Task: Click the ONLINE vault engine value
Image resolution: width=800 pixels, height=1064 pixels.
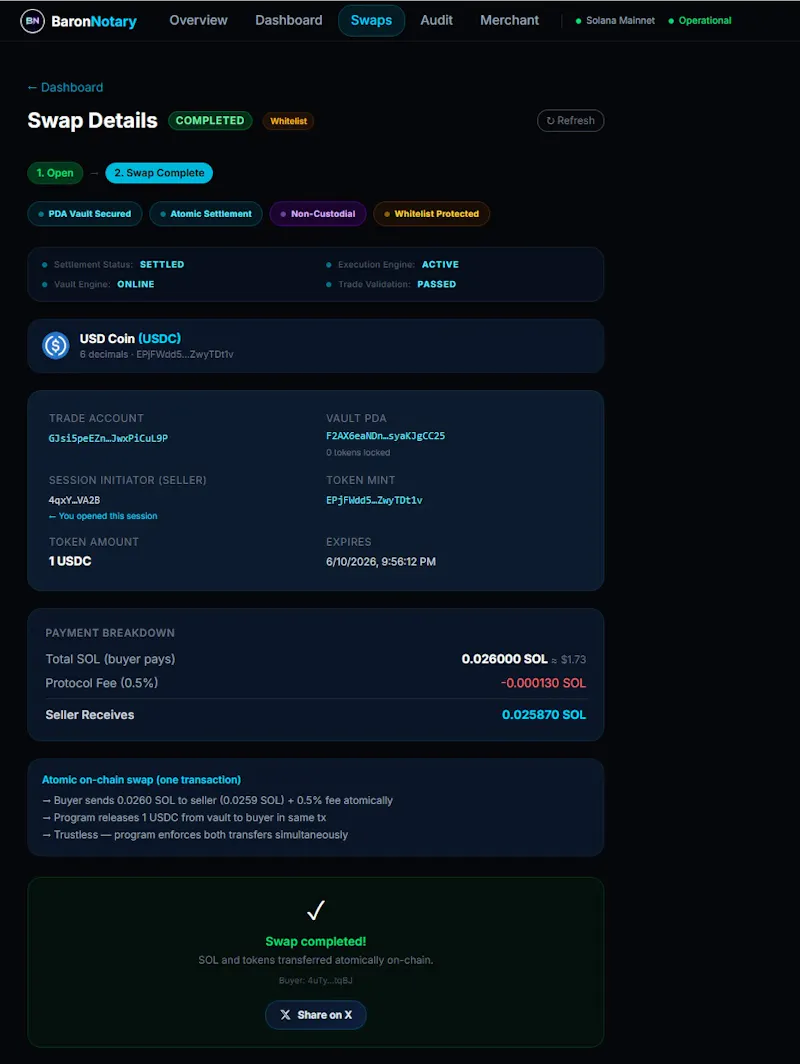Action: [136, 284]
